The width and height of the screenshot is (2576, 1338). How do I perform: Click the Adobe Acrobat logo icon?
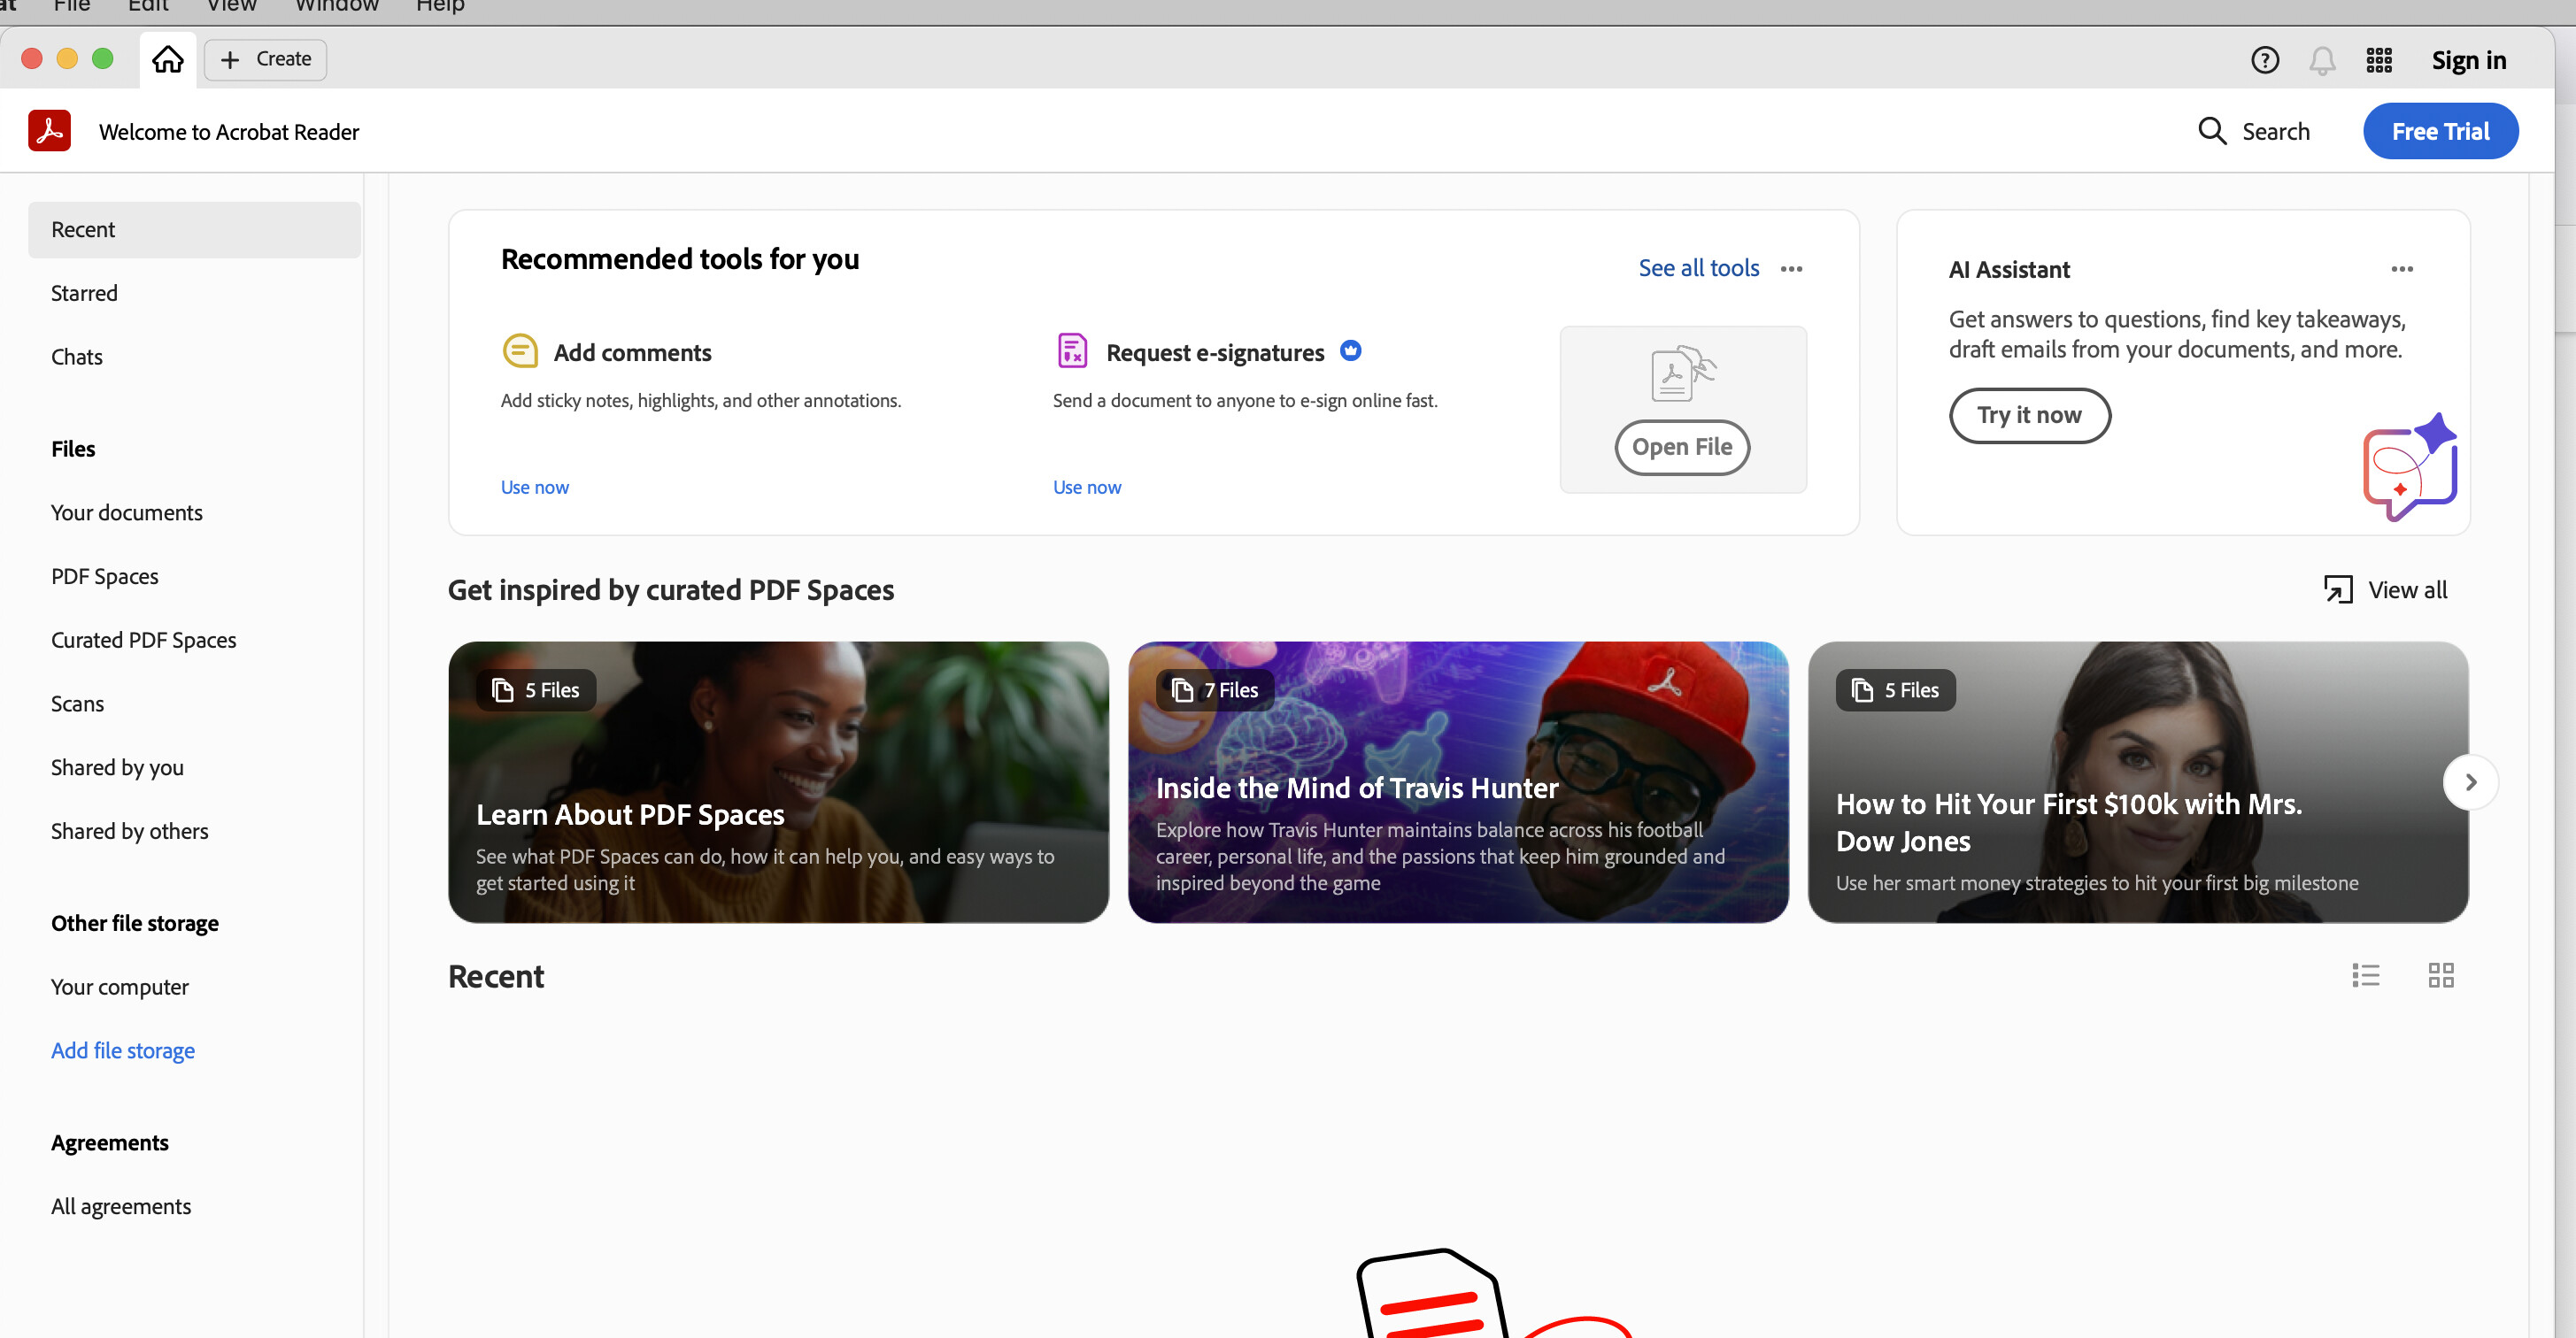coord(49,131)
